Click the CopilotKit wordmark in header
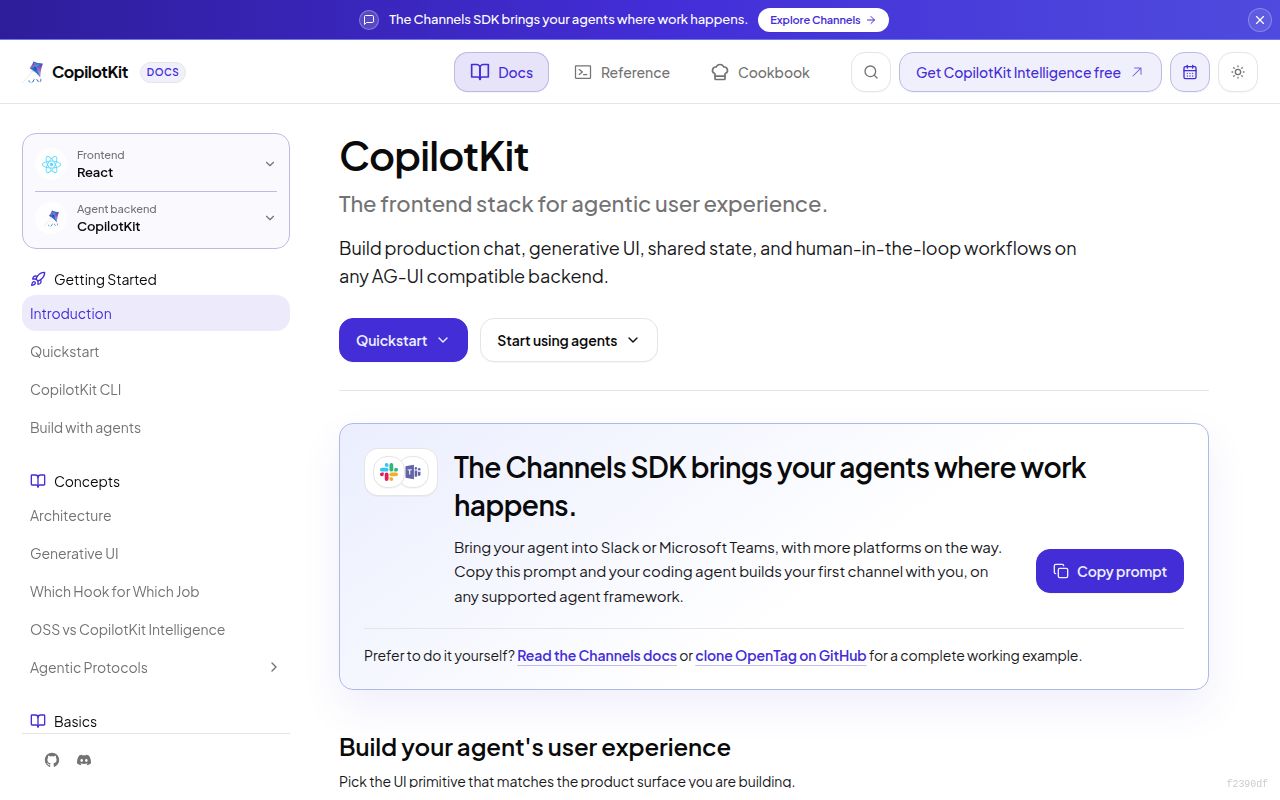1280x800 pixels. (x=90, y=72)
